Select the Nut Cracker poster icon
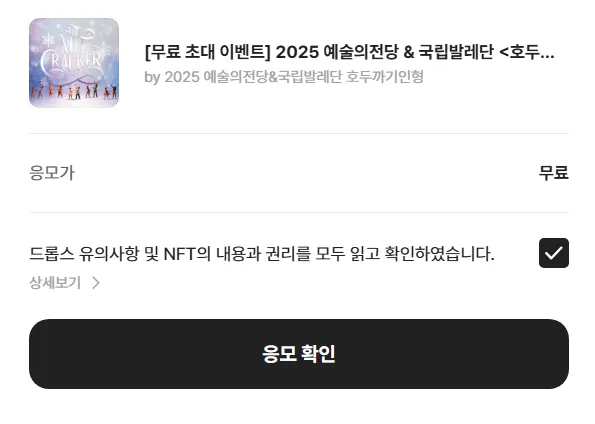 (74, 63)
